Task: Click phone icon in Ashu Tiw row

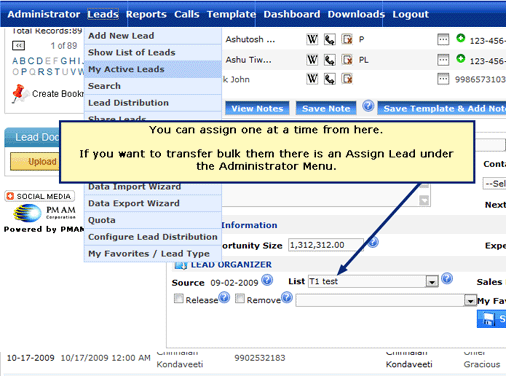Action: coord(330,60)
